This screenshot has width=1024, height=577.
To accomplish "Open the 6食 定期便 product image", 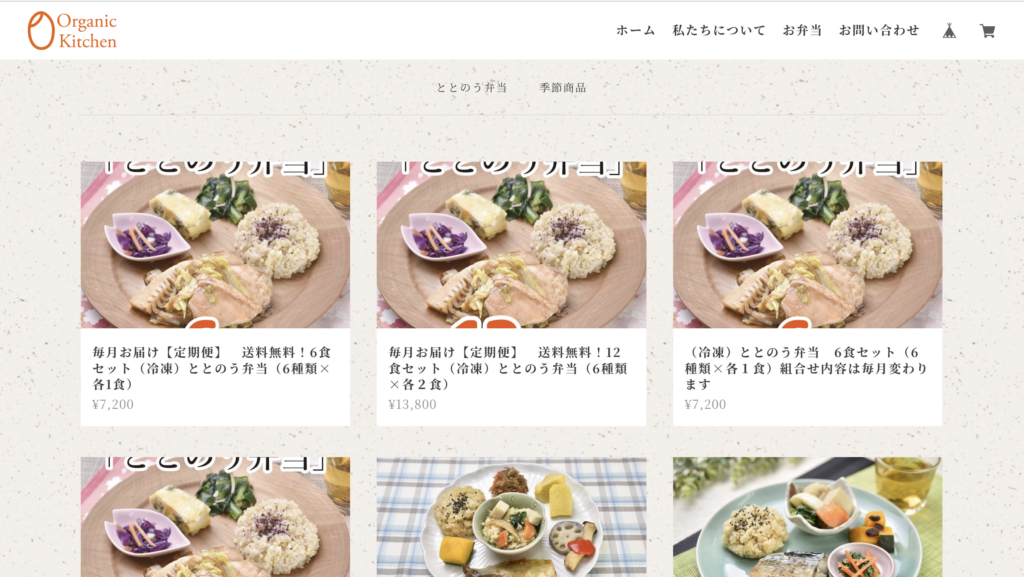I will [x=216, y=245].
